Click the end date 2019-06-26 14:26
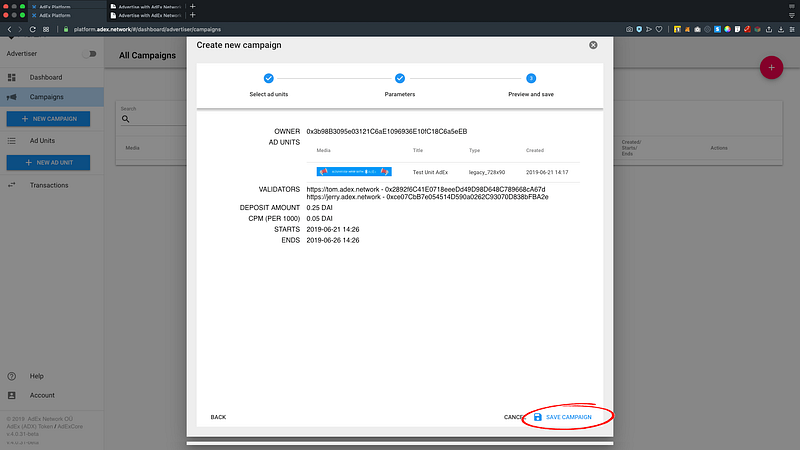Viewport: 800px width, 450px height. click(x=333, y=240)
